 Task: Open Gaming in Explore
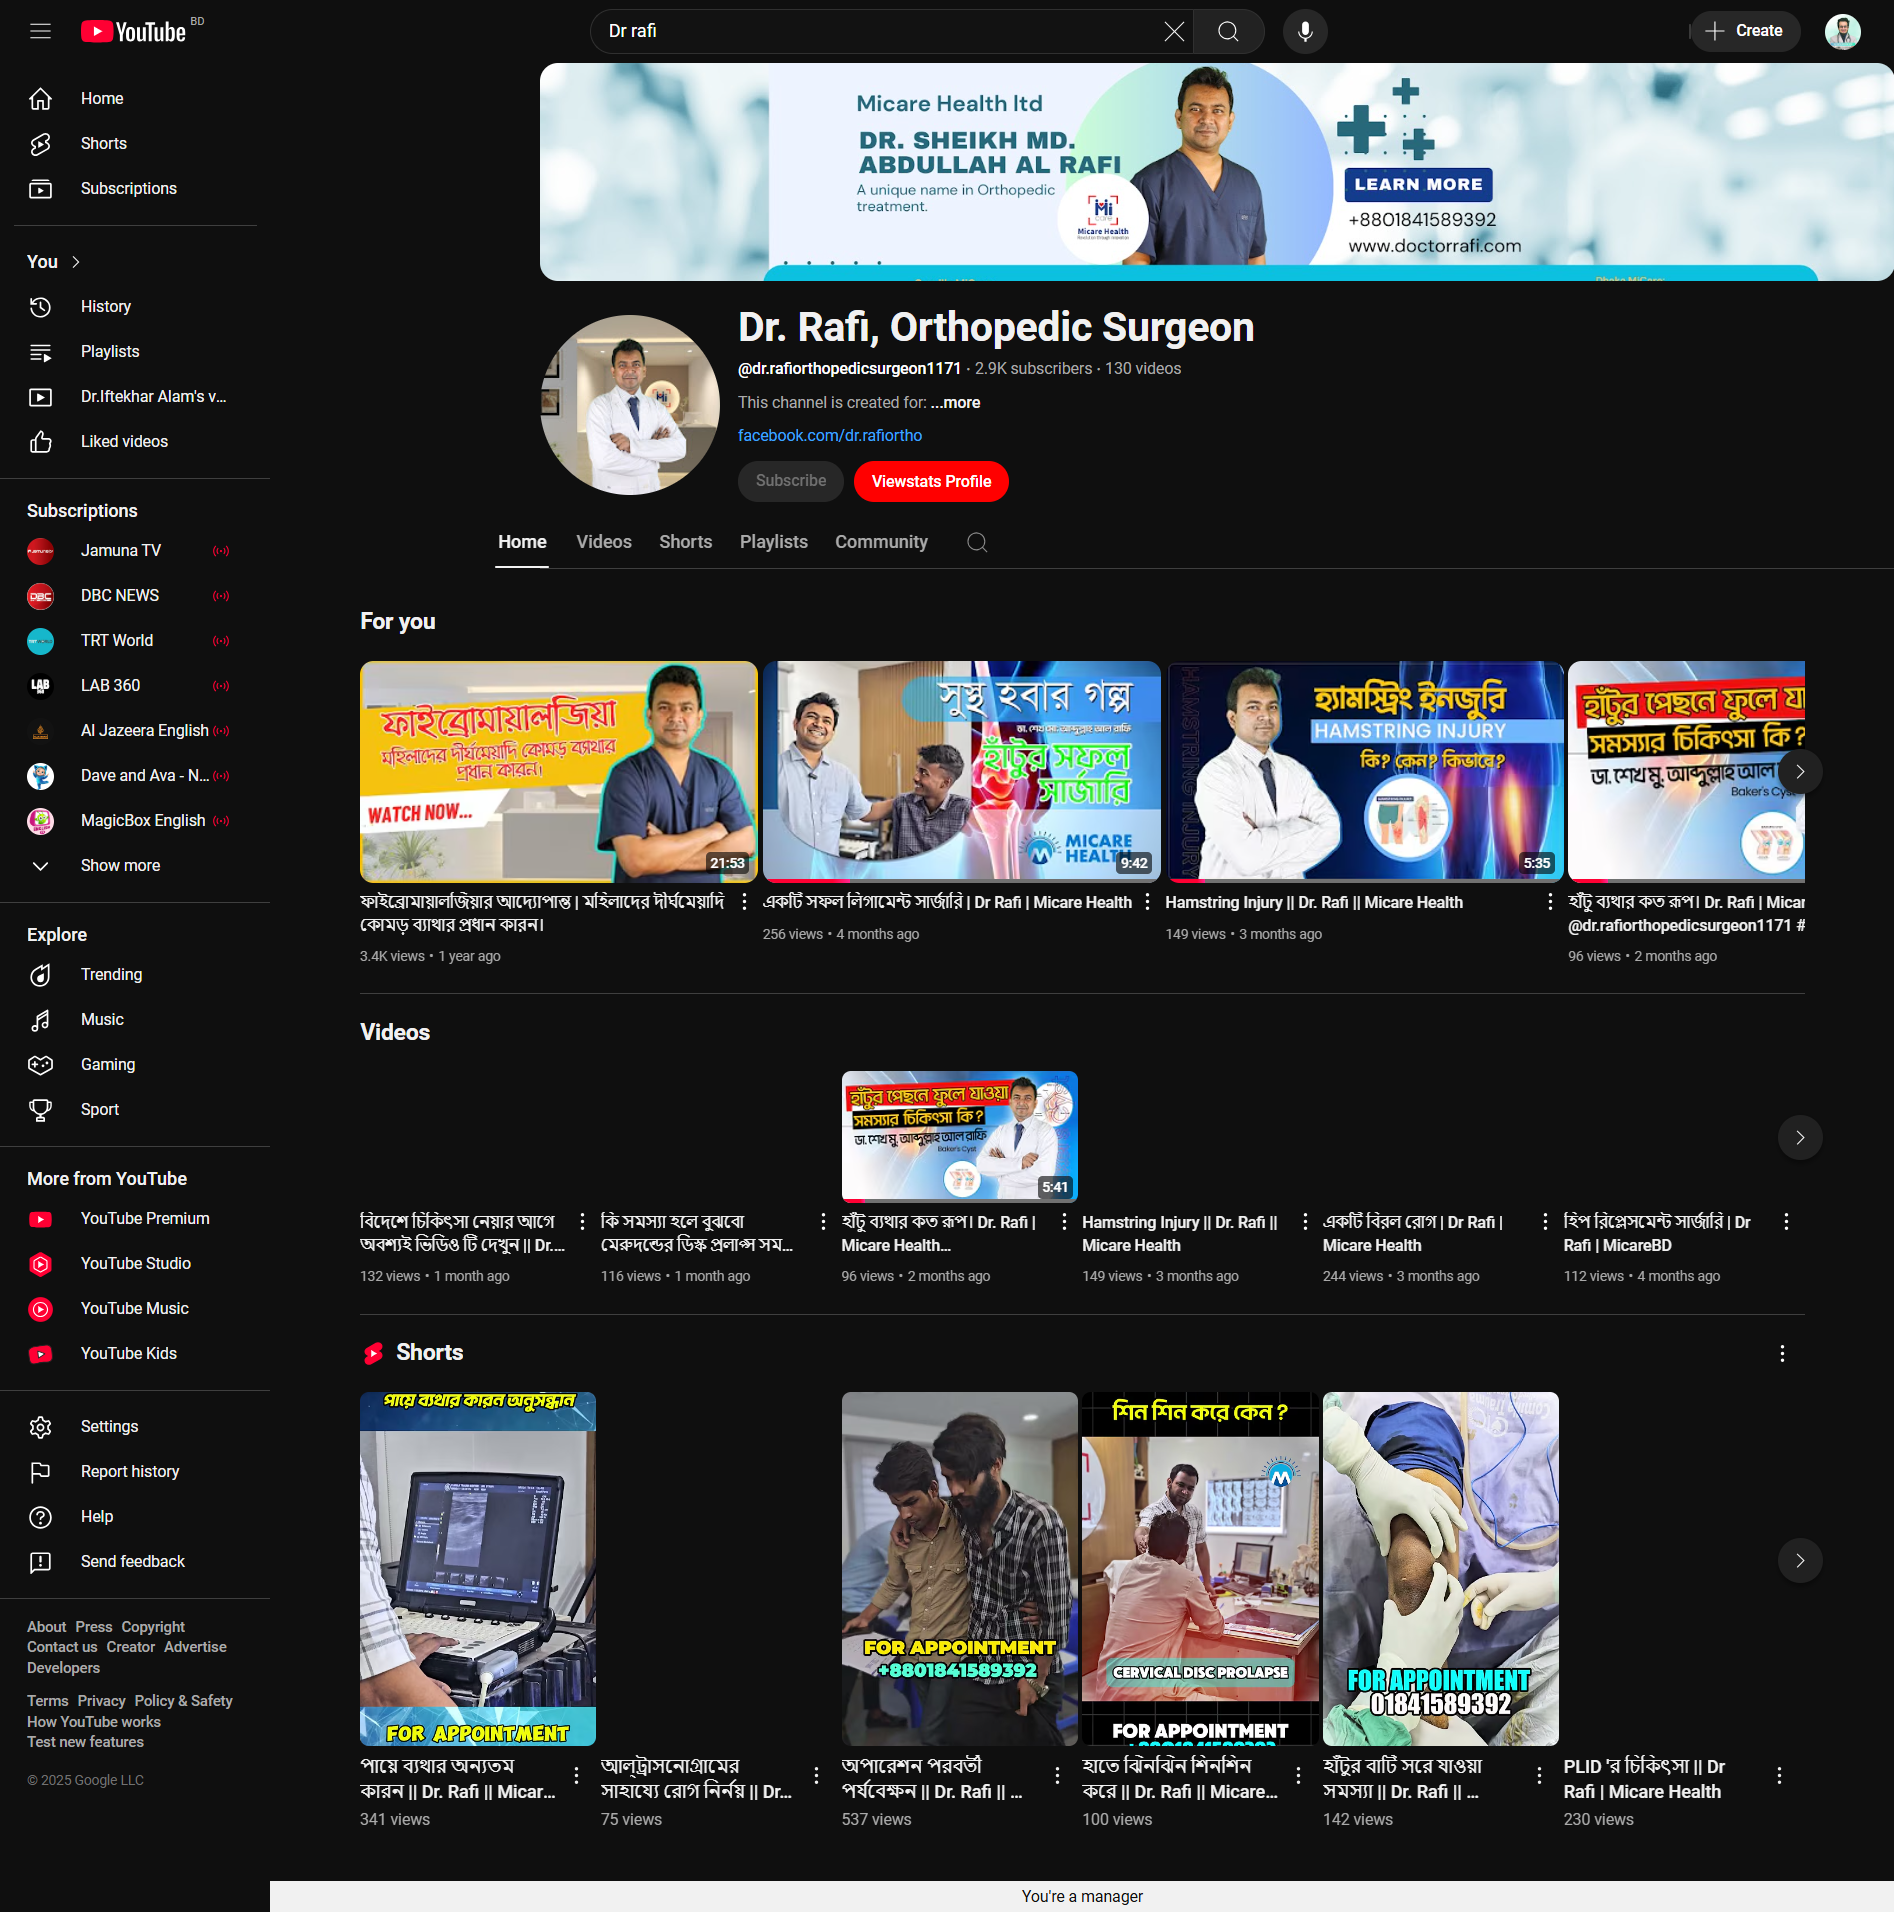135,1065
